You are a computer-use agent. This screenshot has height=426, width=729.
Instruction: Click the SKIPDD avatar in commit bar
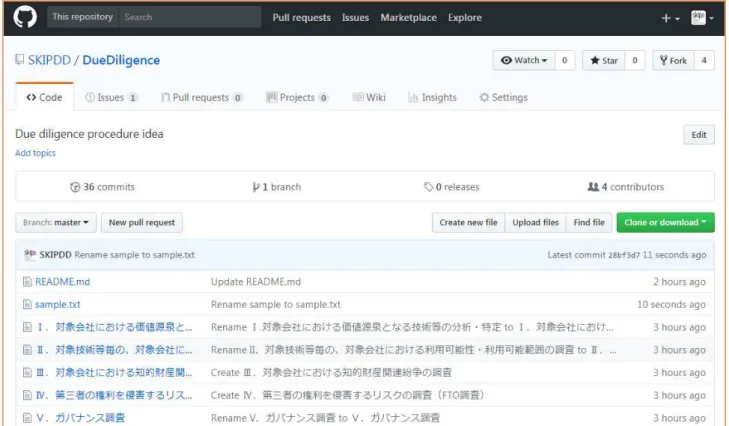(x=30, y=254)
